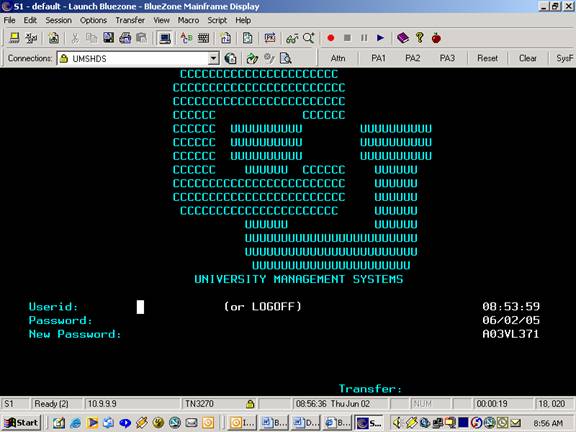Click the Windows Start button

(x=21, y=423)
